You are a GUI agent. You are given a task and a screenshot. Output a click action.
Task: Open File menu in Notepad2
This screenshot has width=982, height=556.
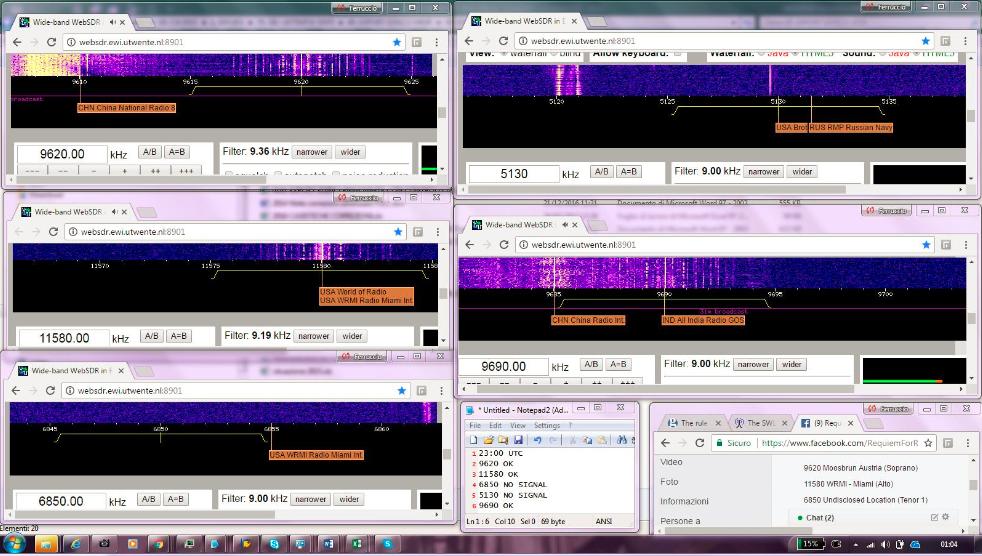pos(475,426)
